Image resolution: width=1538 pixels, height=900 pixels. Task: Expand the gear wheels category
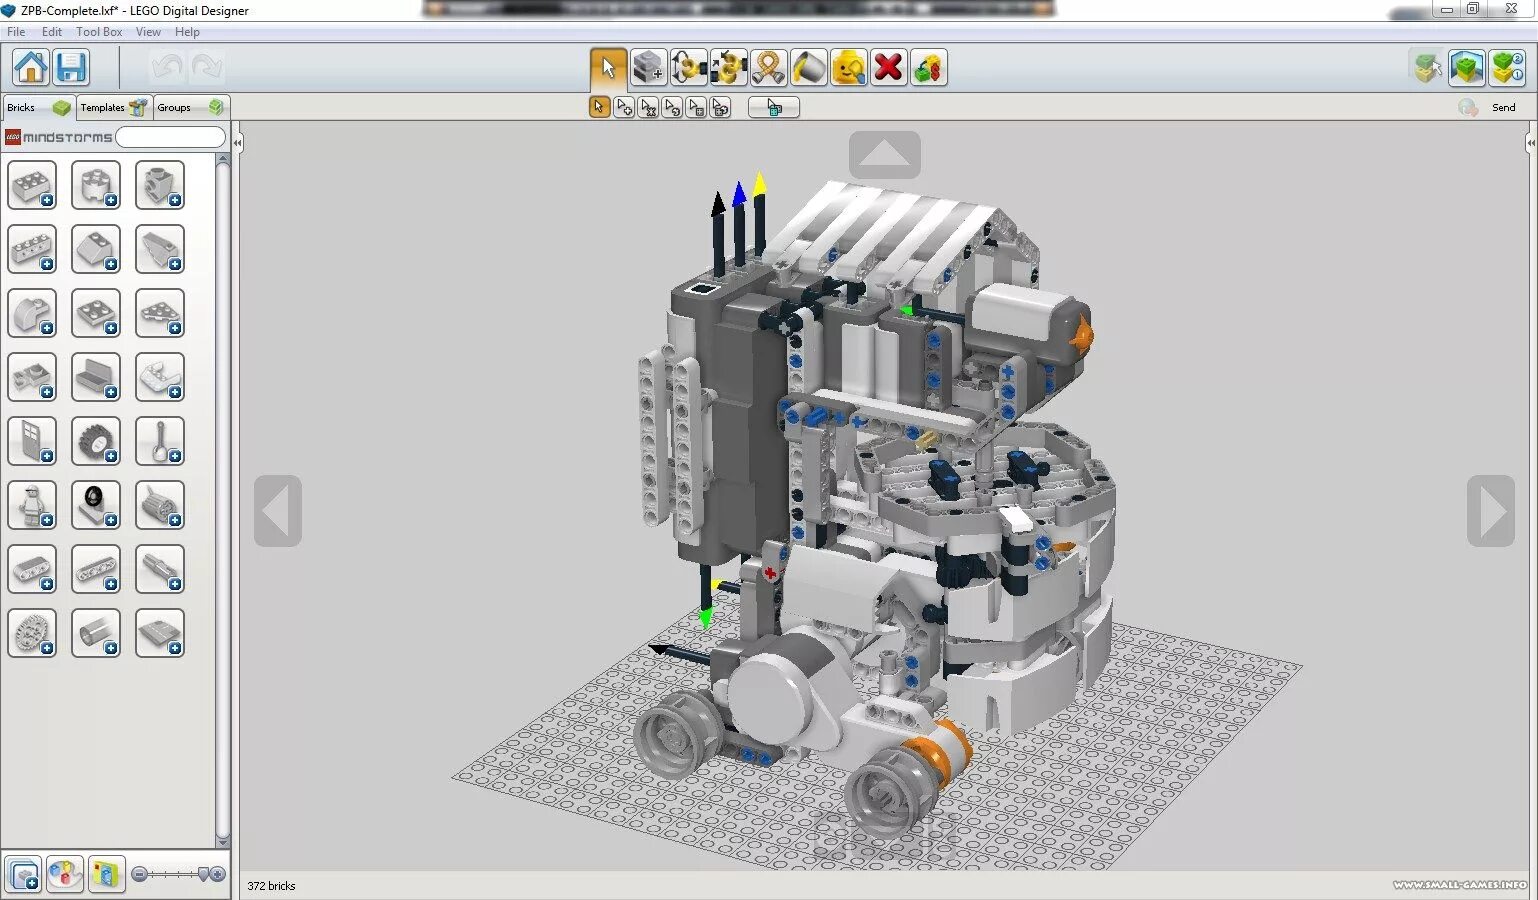(32, 633)
